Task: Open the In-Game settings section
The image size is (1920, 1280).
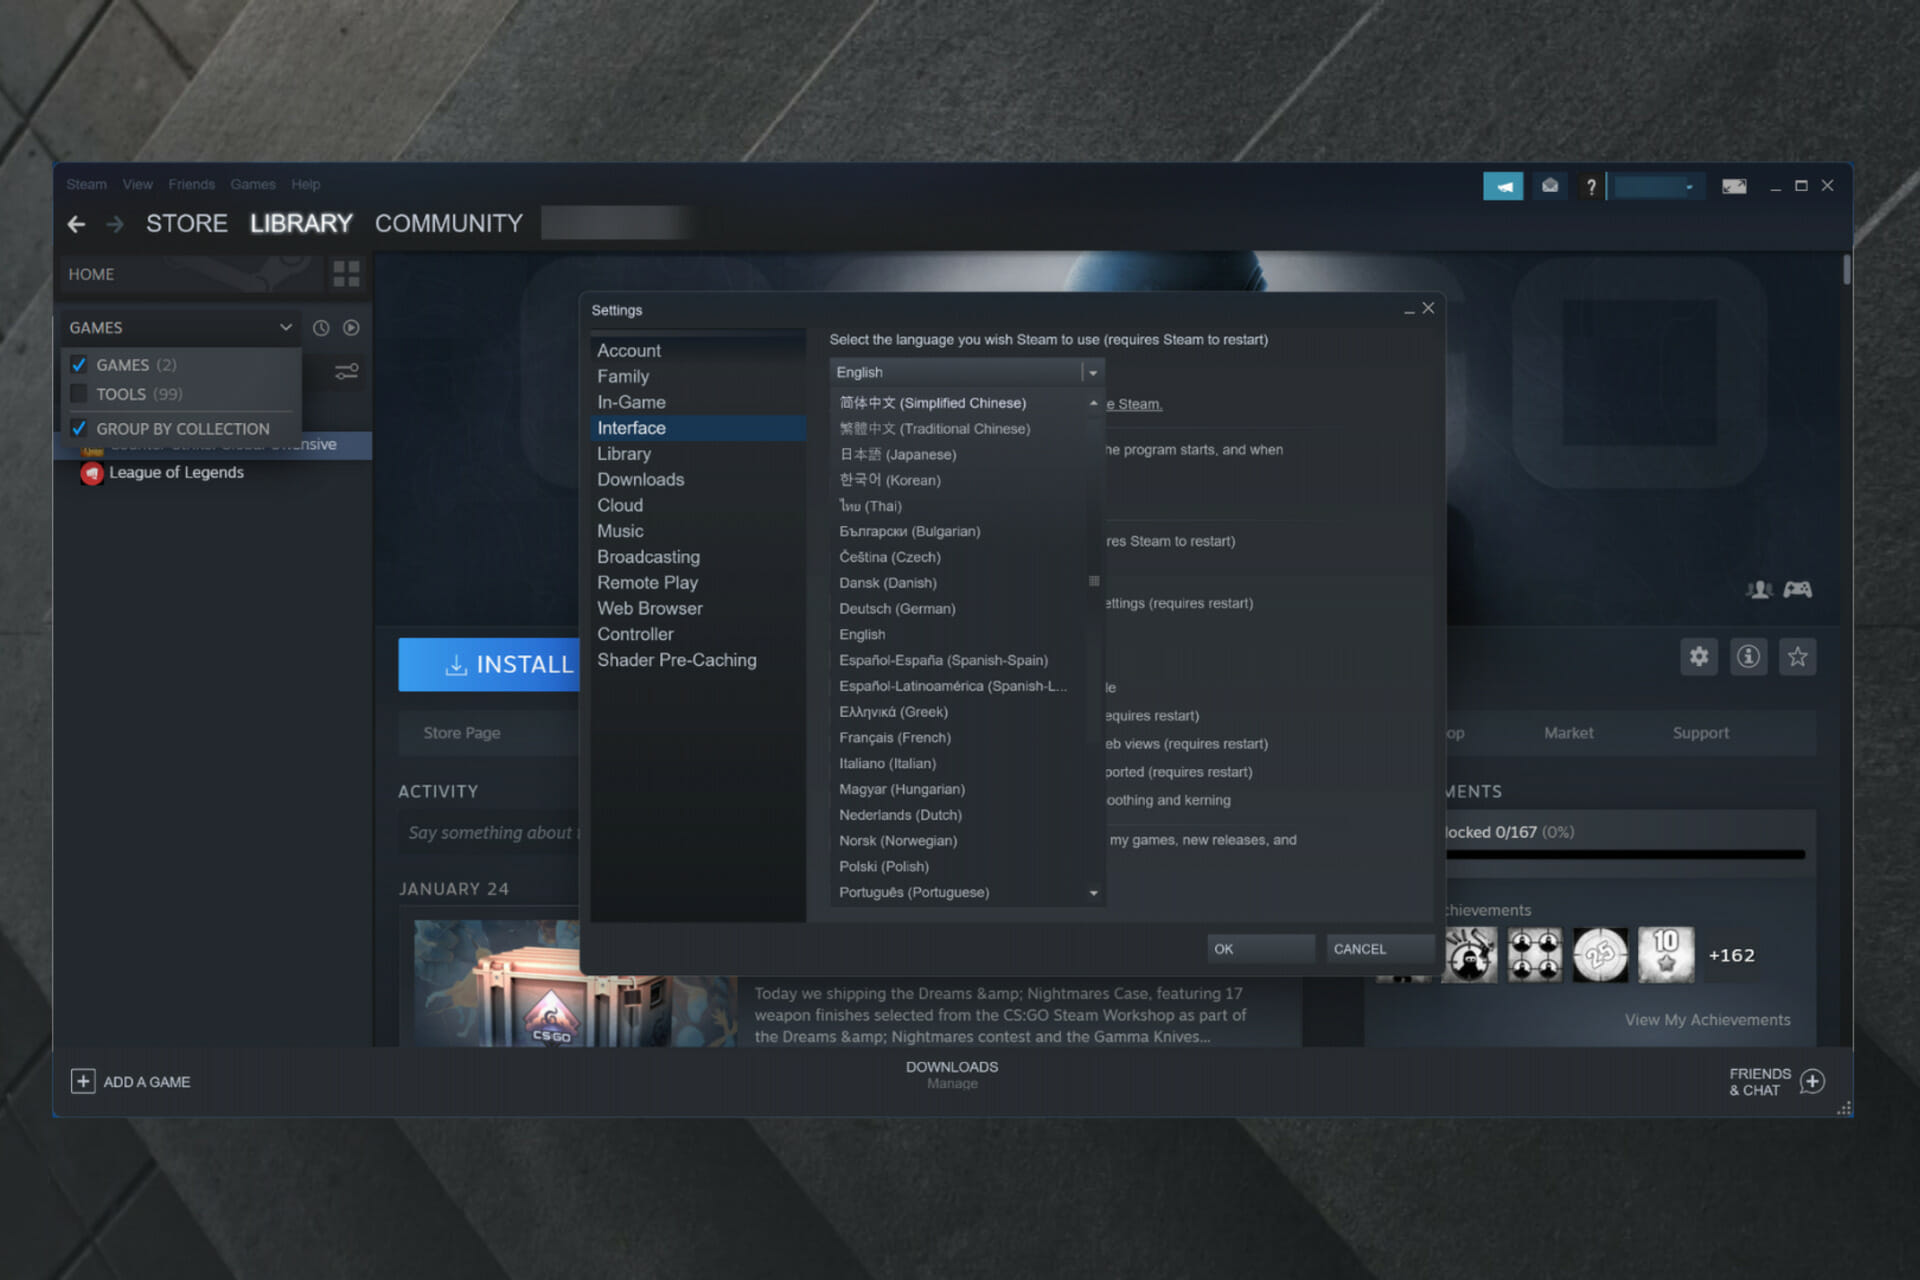Action: pos(630,401)
